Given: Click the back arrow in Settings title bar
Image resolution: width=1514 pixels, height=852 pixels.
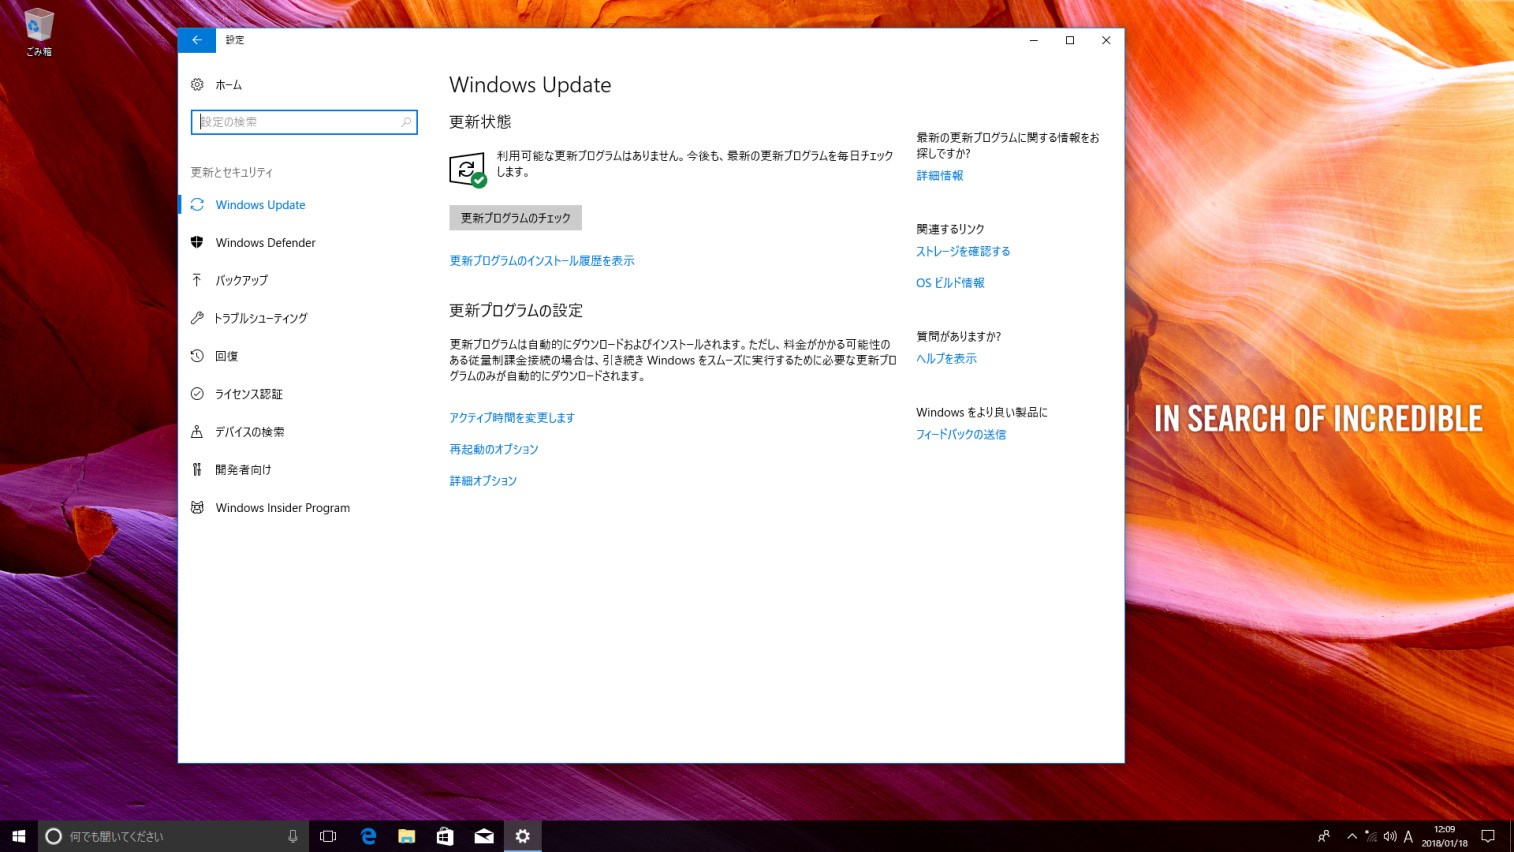Looking at the screenshot, I should point(197,40).
